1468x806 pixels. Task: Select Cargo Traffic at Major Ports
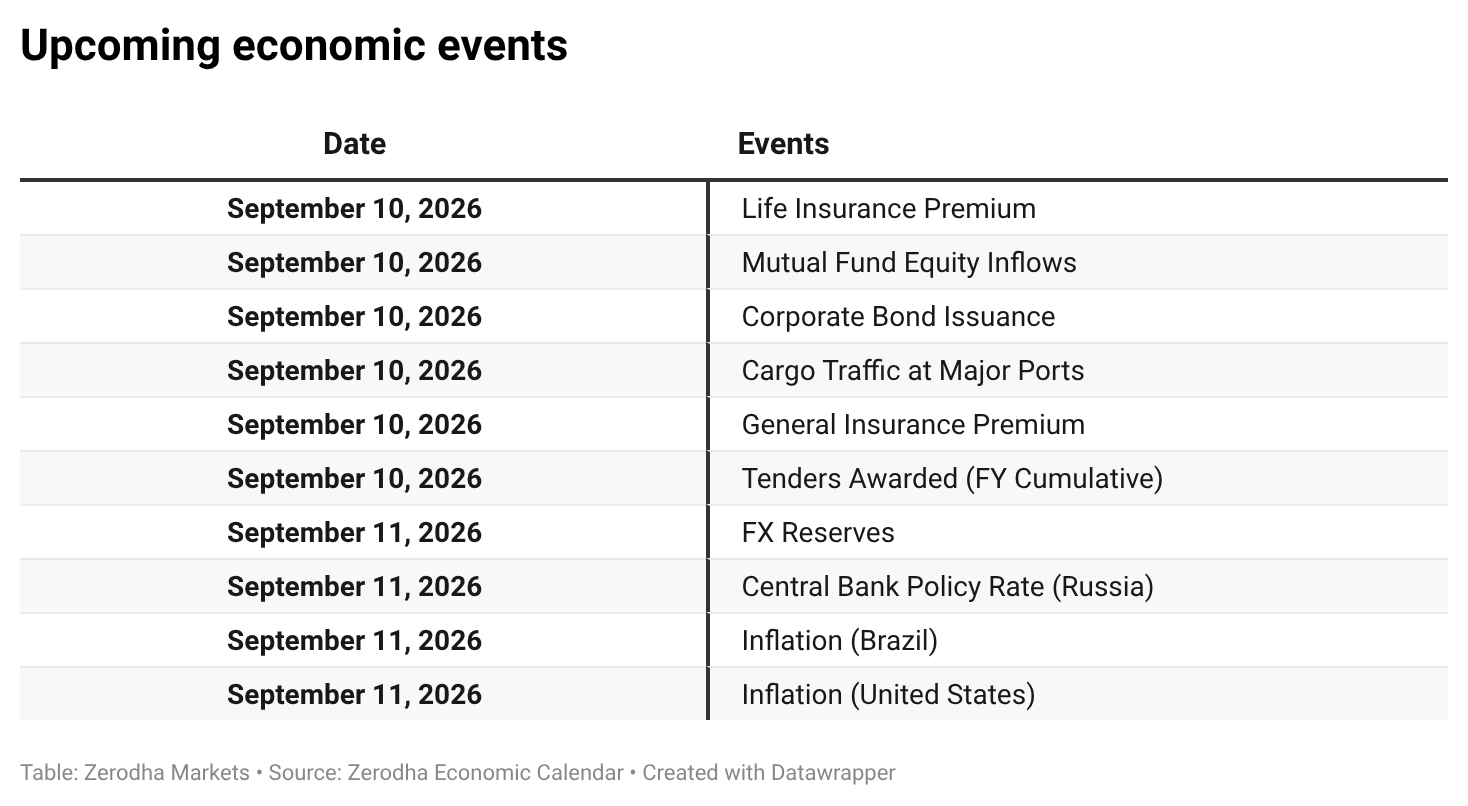(912, 371)
